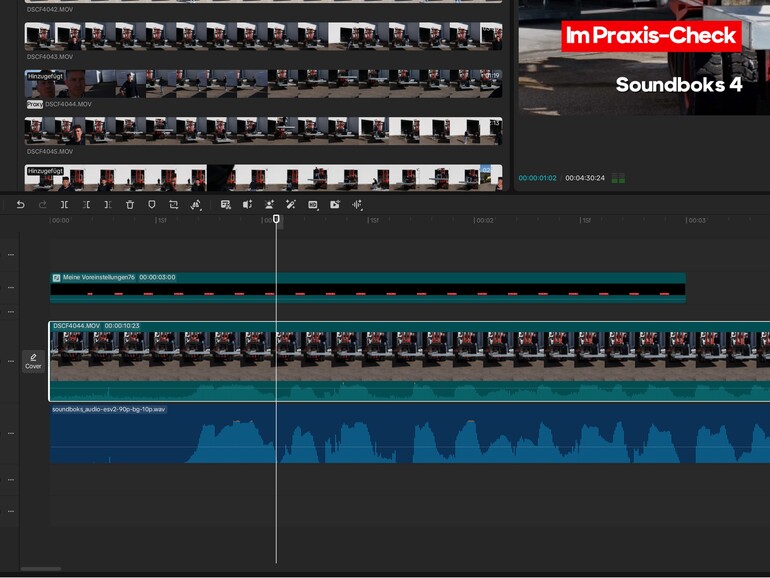Click the audio level meter in preview
770x578 pixels.
(x=618, y=178)
